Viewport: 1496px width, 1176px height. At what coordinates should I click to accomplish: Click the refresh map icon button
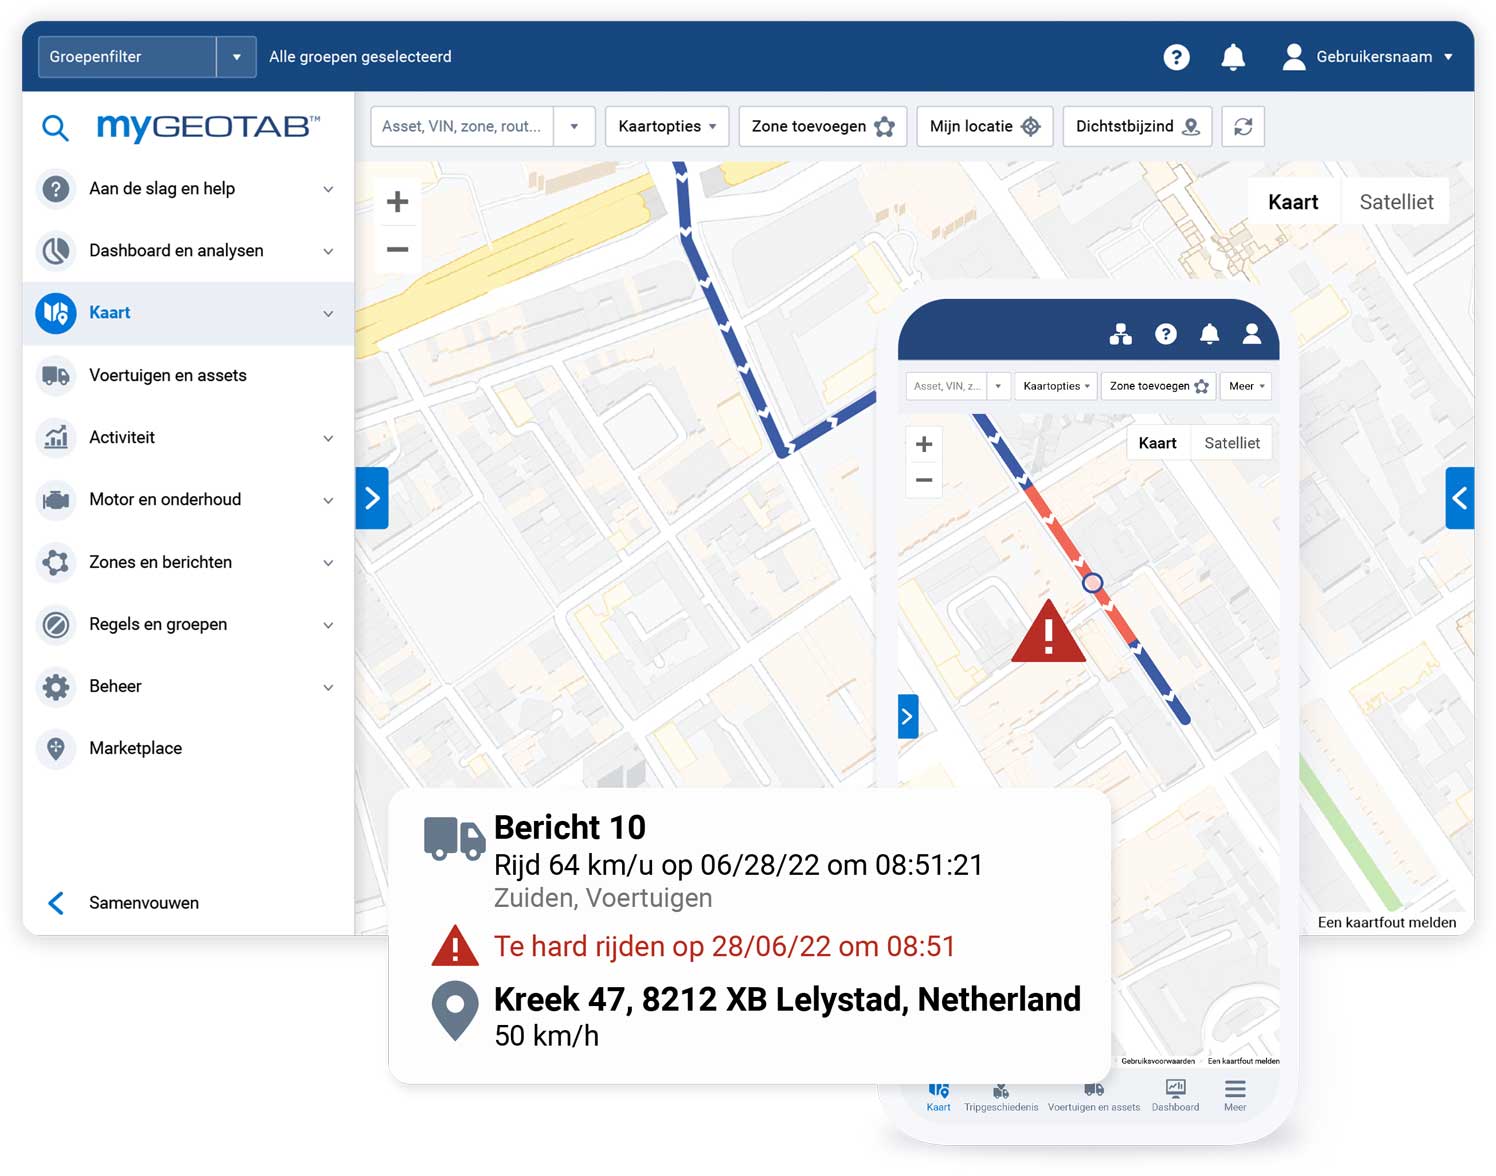[1243, 126]
